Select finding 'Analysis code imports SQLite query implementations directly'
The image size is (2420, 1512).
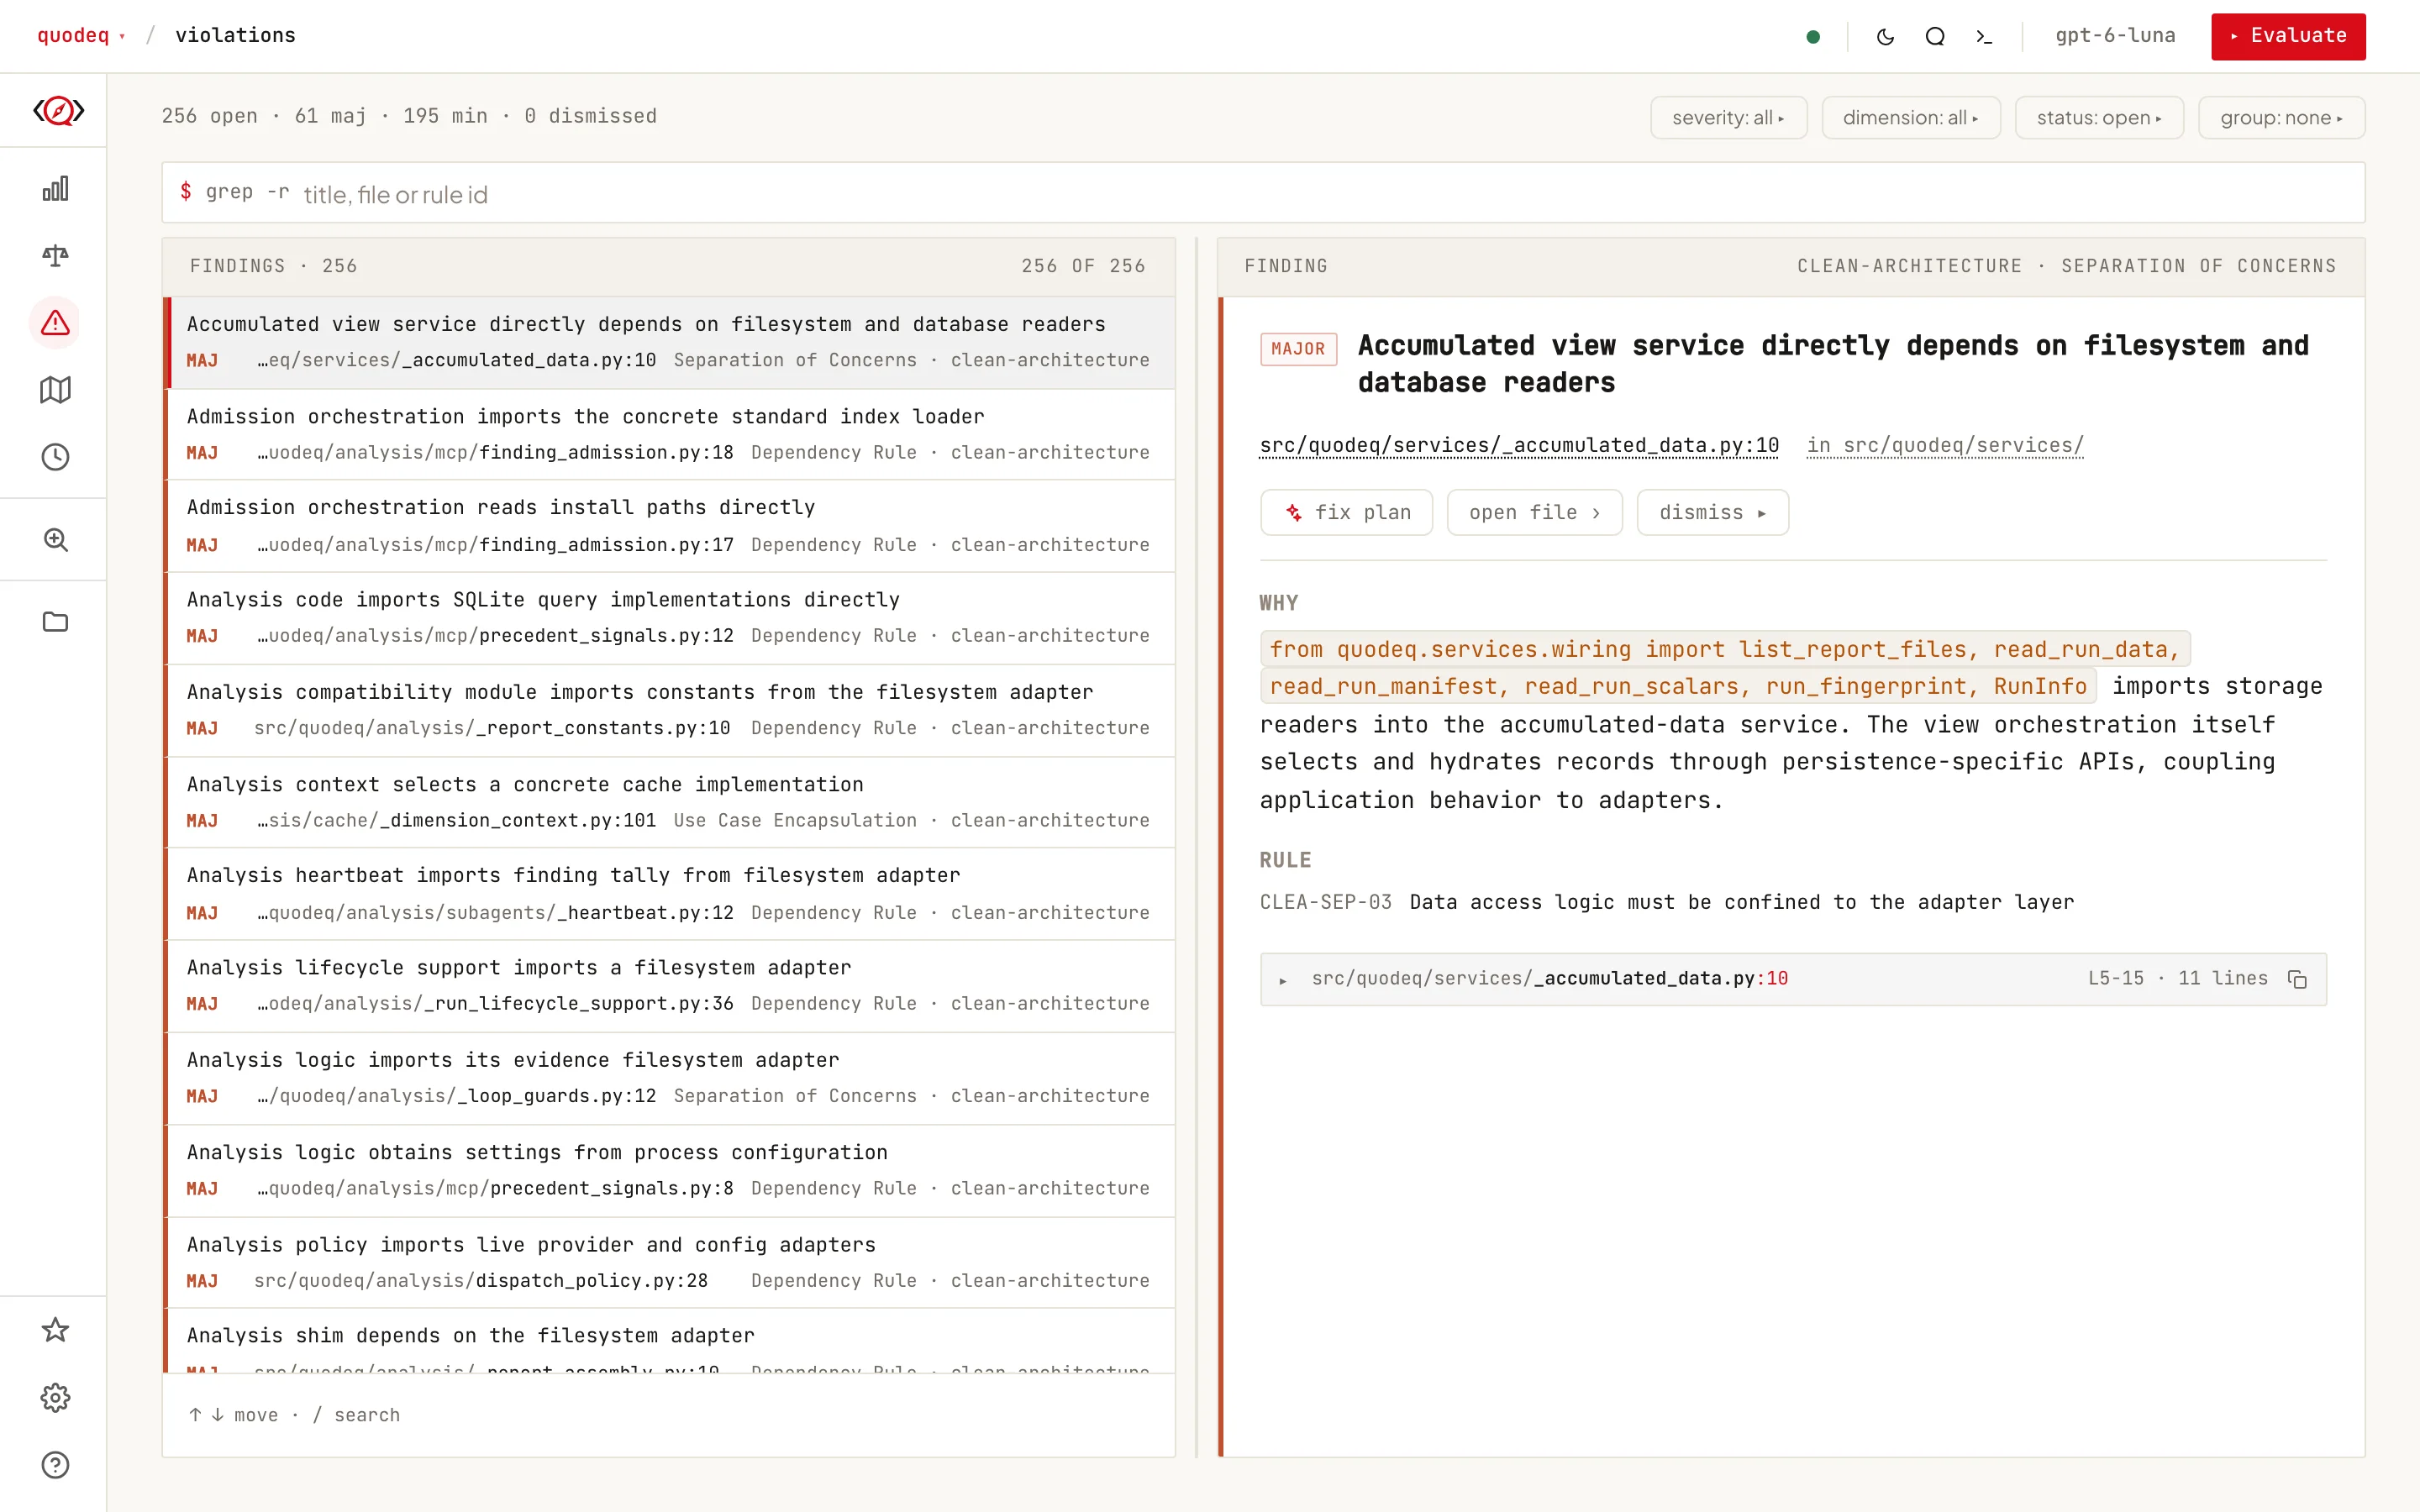[x=668, y=618]
